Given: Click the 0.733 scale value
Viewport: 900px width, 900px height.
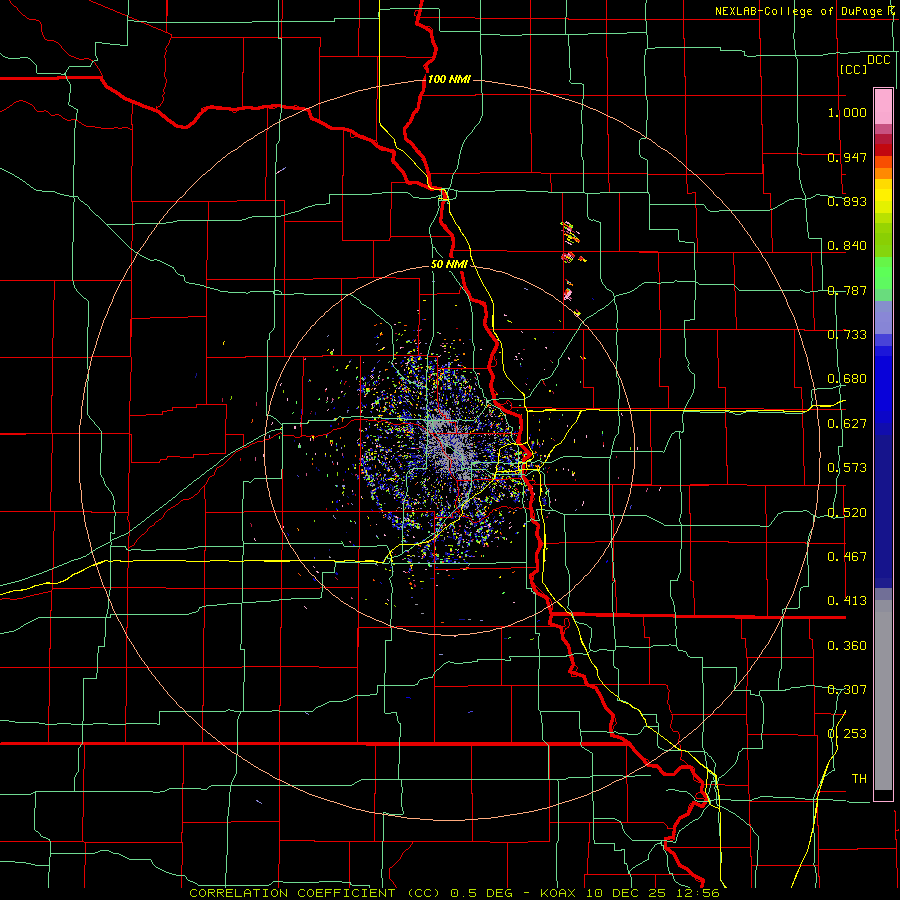Looking at the screenshot, I should pos(847,335).
